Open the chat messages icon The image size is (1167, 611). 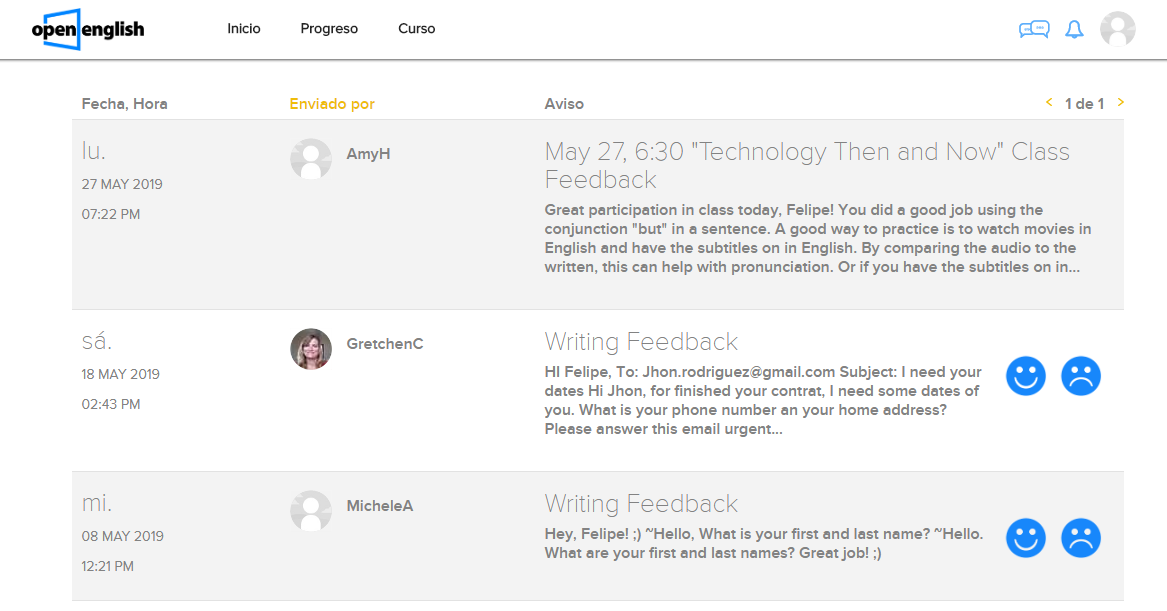(1034, 29)
